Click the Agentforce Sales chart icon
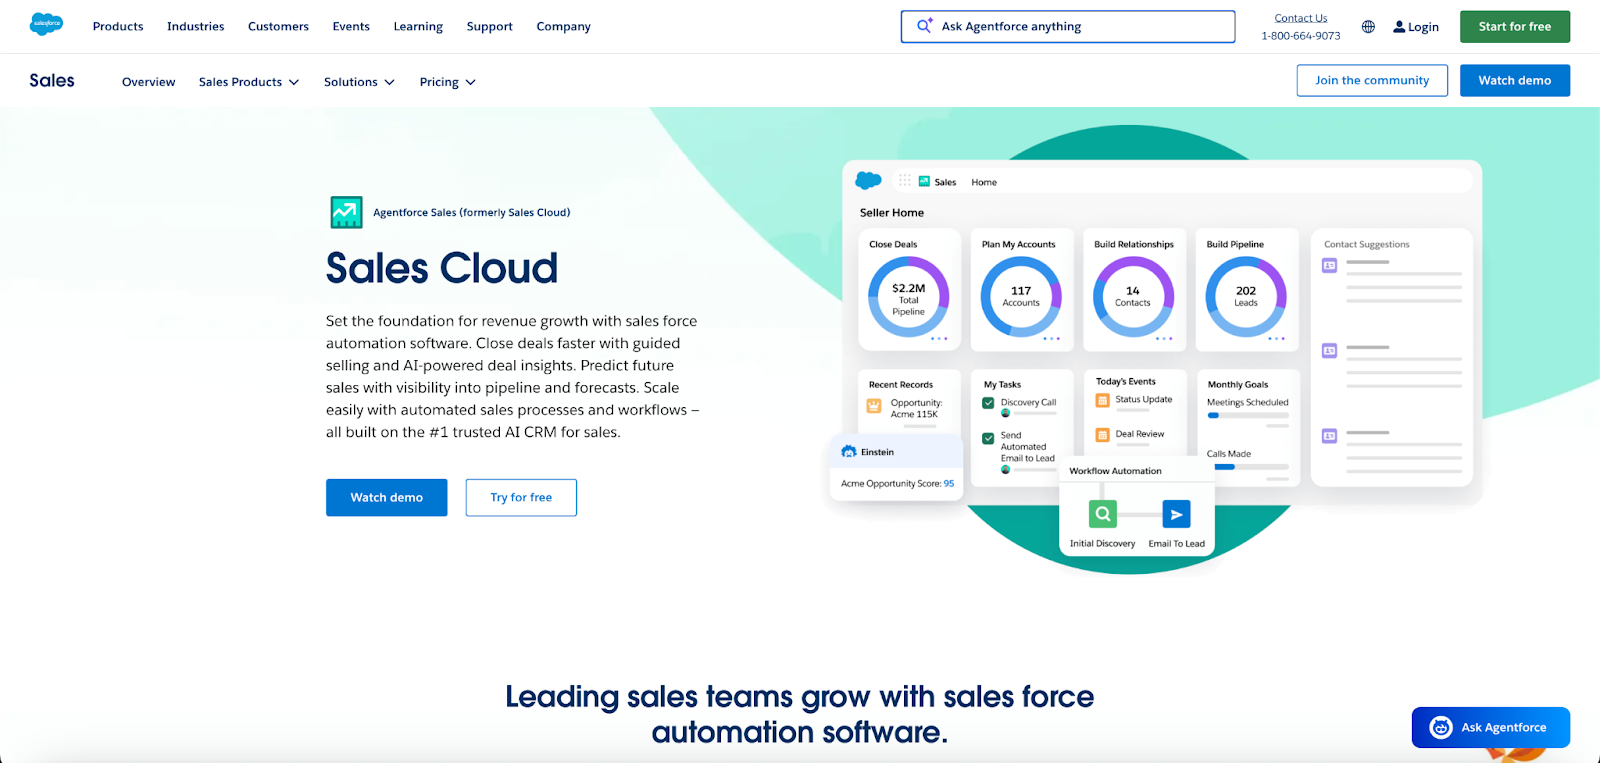The width and height of the screenshot is (1600, 763). [346, 212]
